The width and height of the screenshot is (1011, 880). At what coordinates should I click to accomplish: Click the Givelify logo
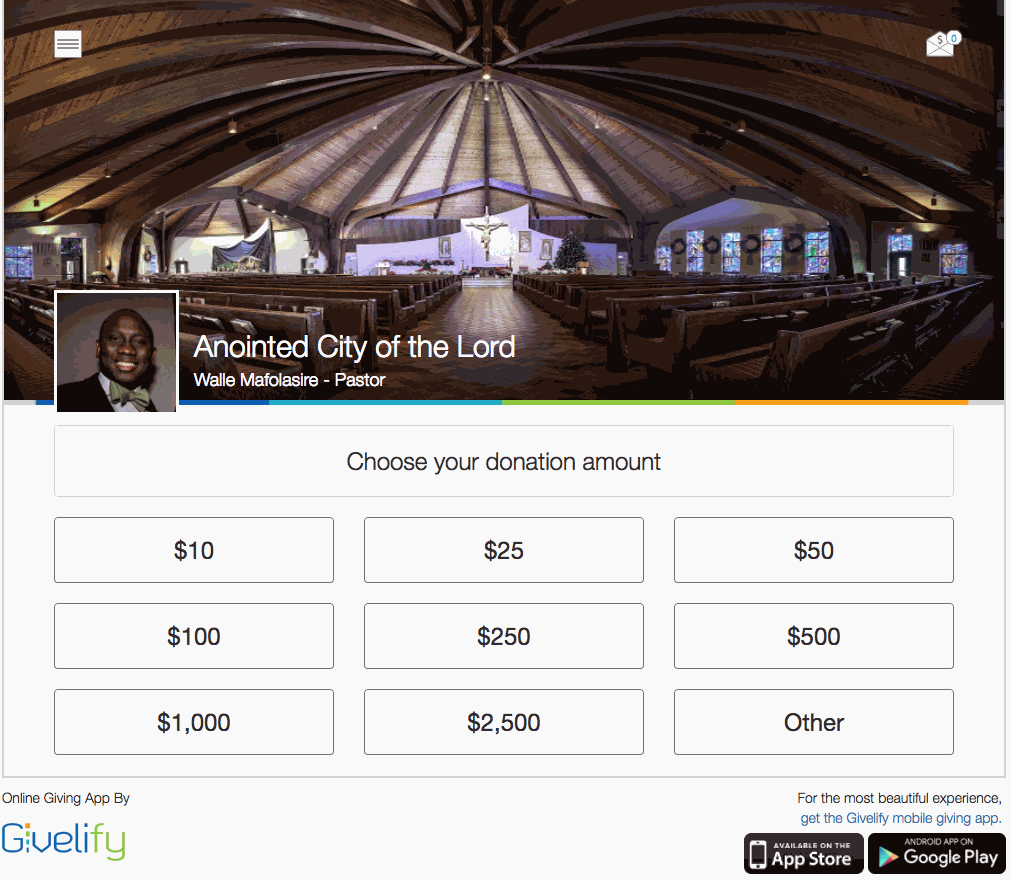coord(63,841)
